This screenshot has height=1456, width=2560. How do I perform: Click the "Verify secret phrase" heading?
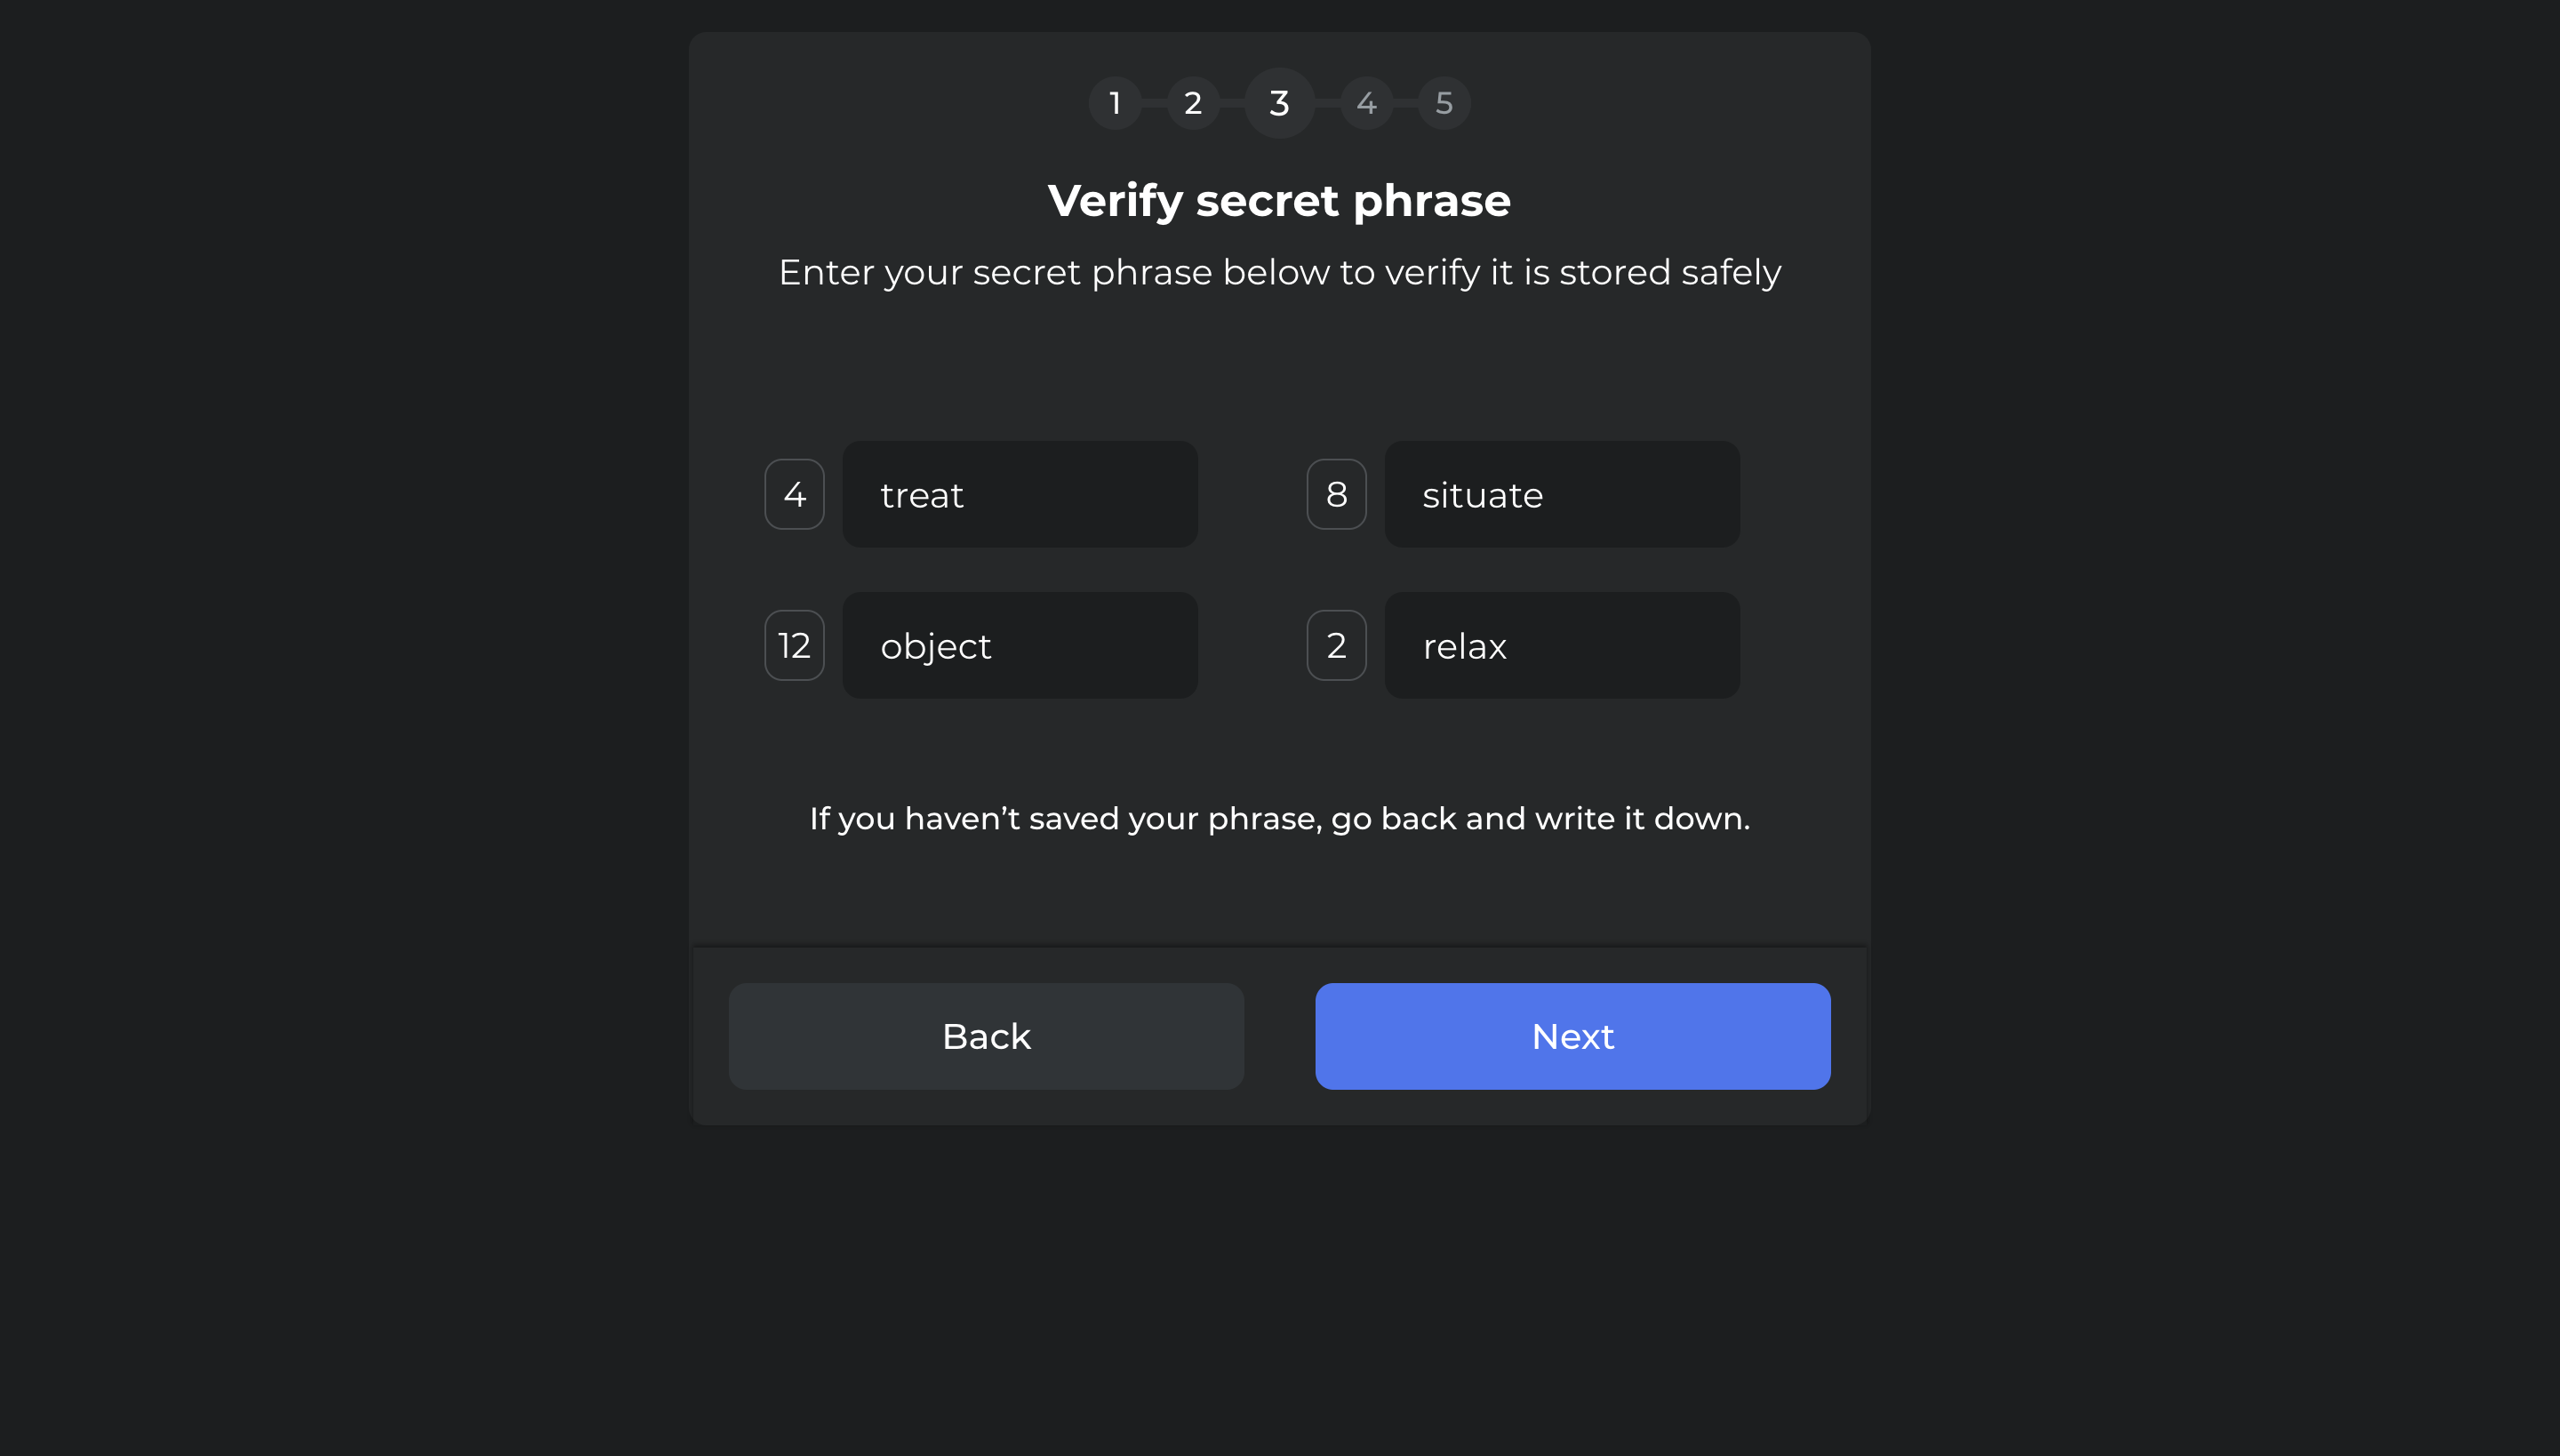pos(1279,200)
